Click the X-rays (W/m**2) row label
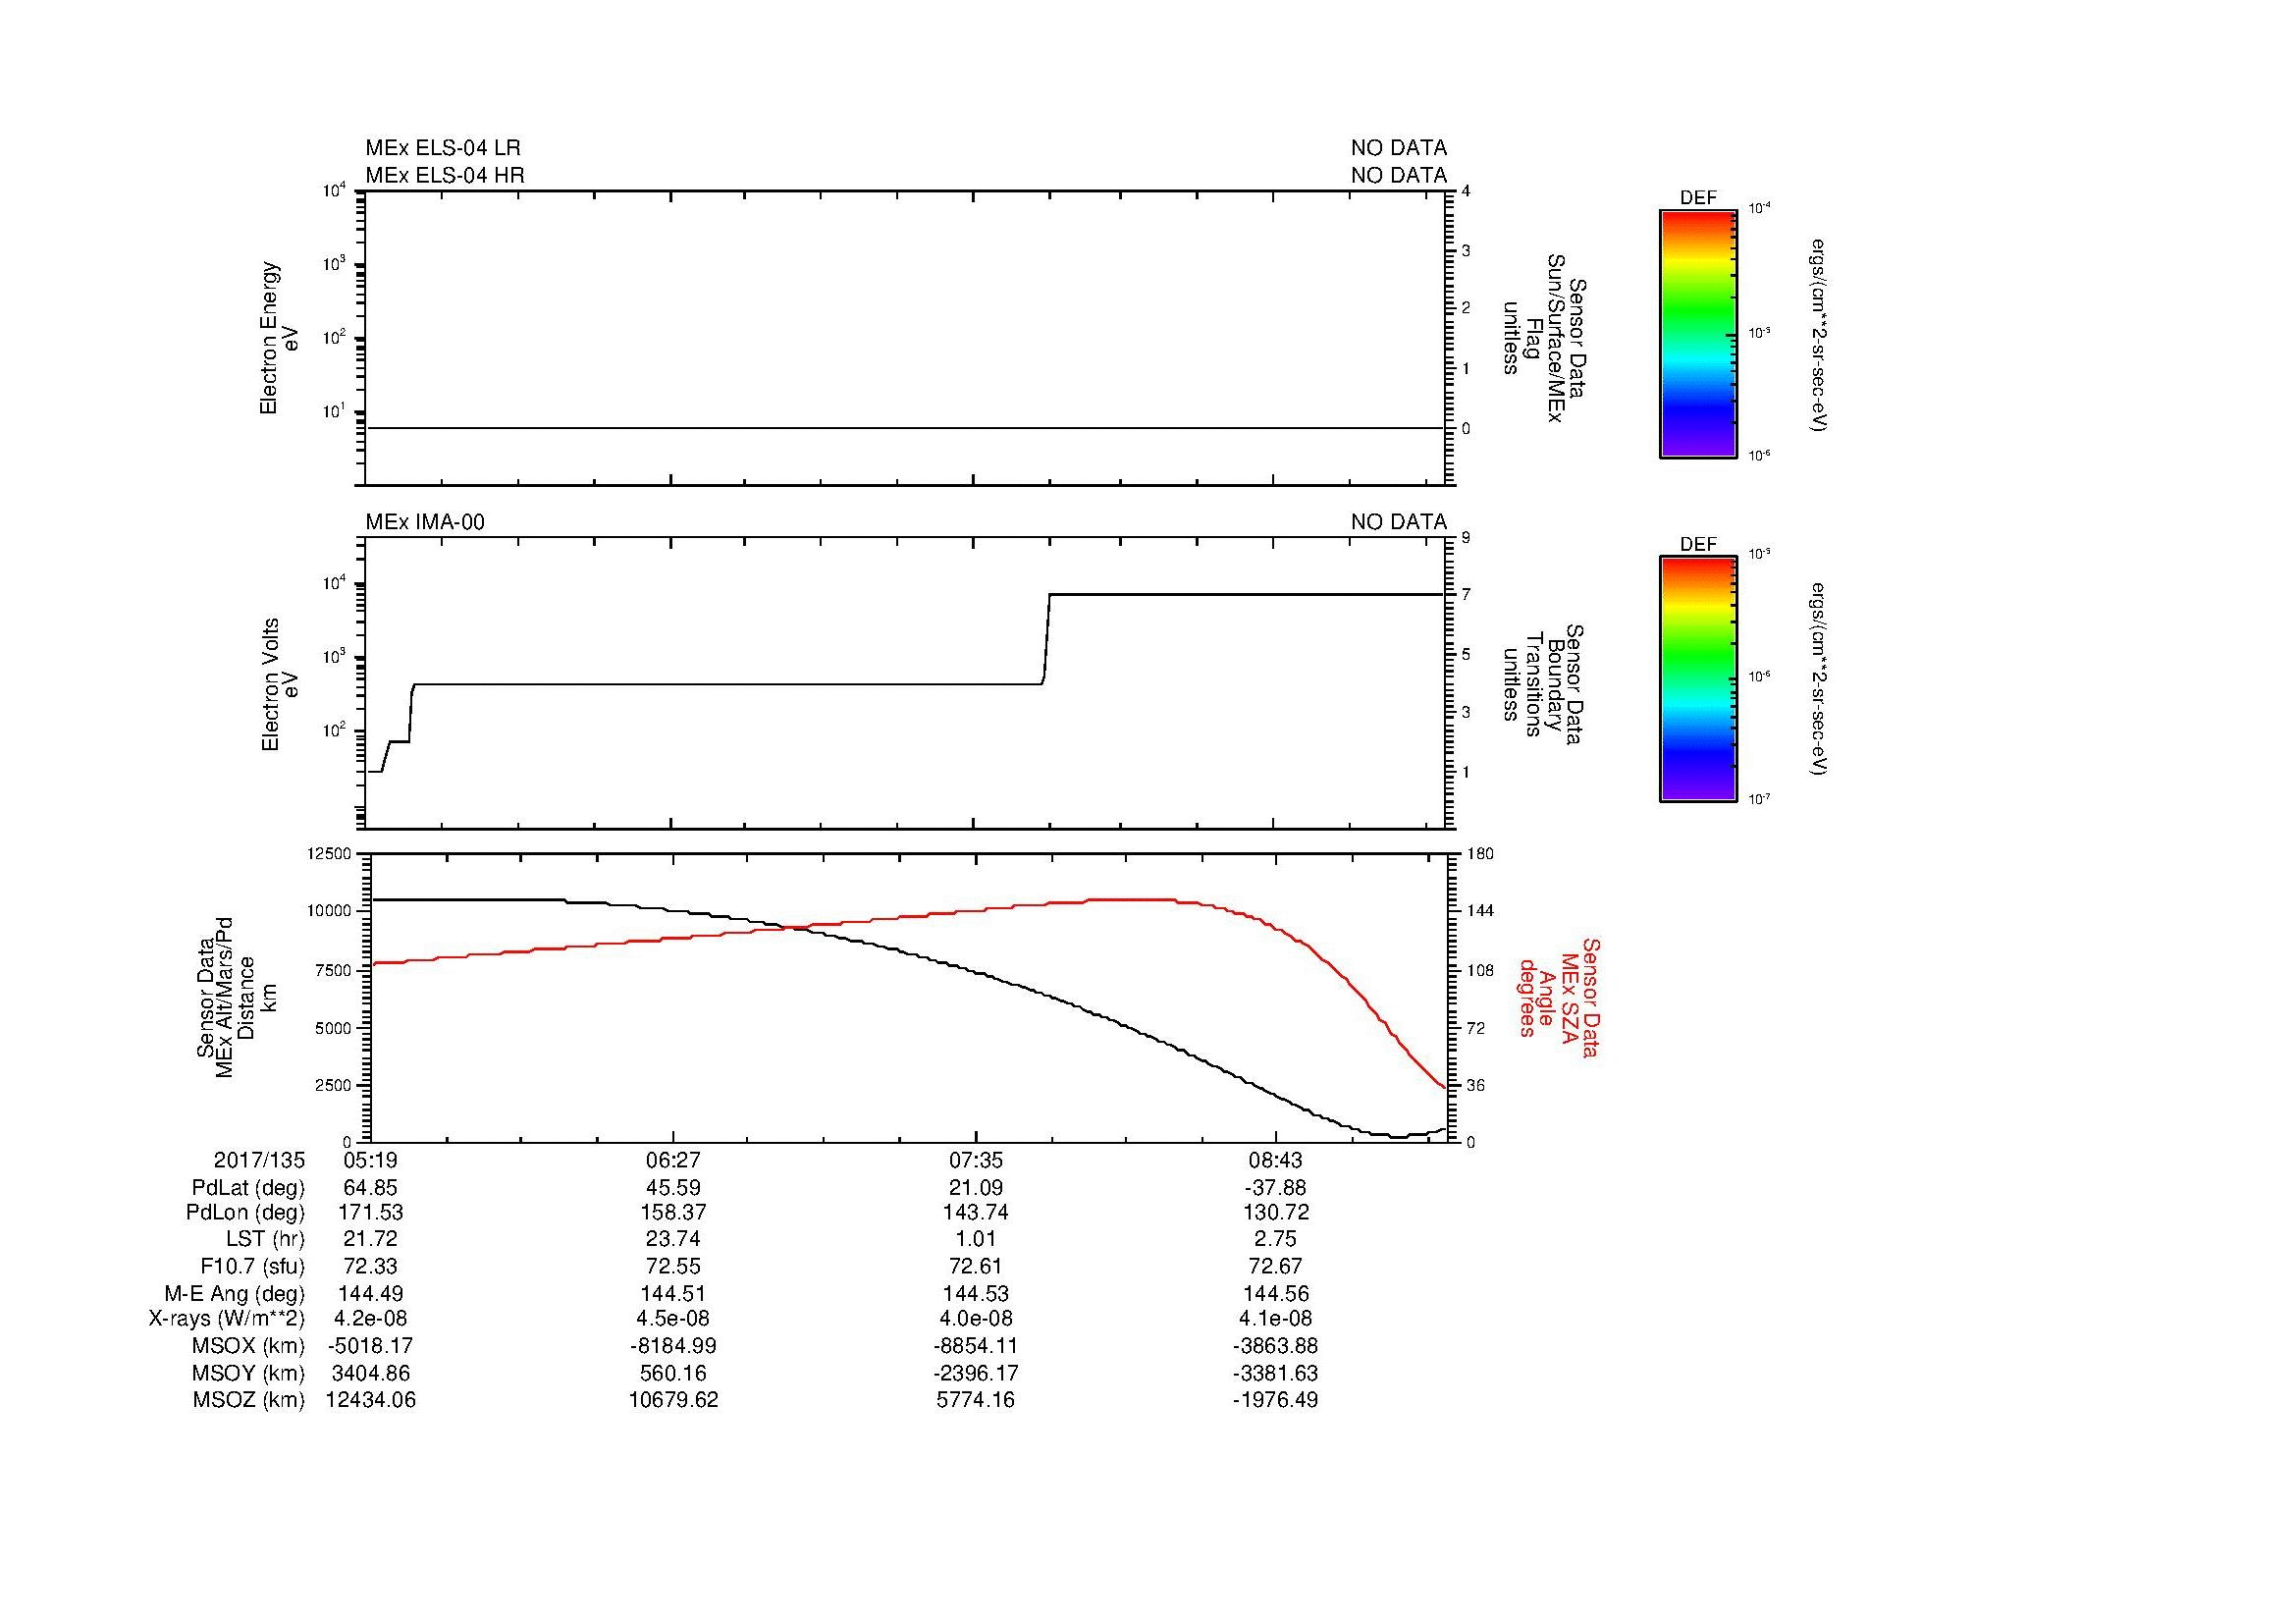The height and width of the screenshot is (1623, 2296). point(226,1319)
